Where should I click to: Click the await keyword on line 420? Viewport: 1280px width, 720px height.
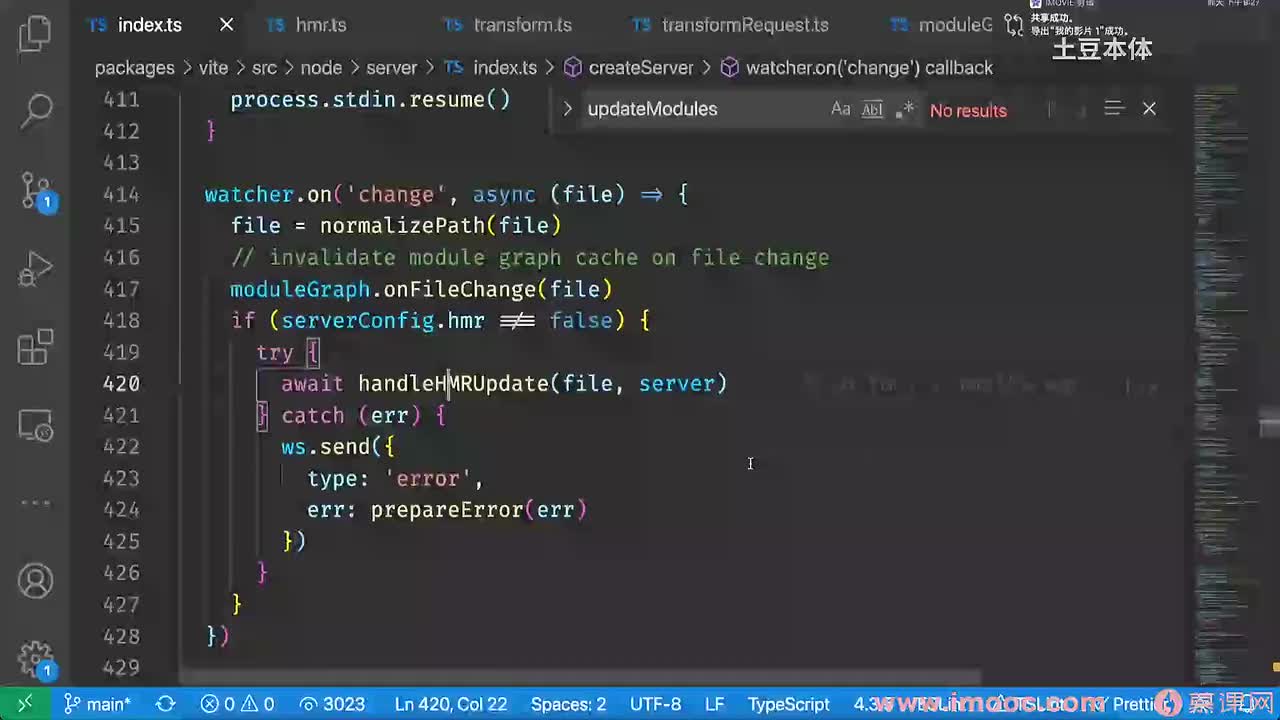pos(312,384)
